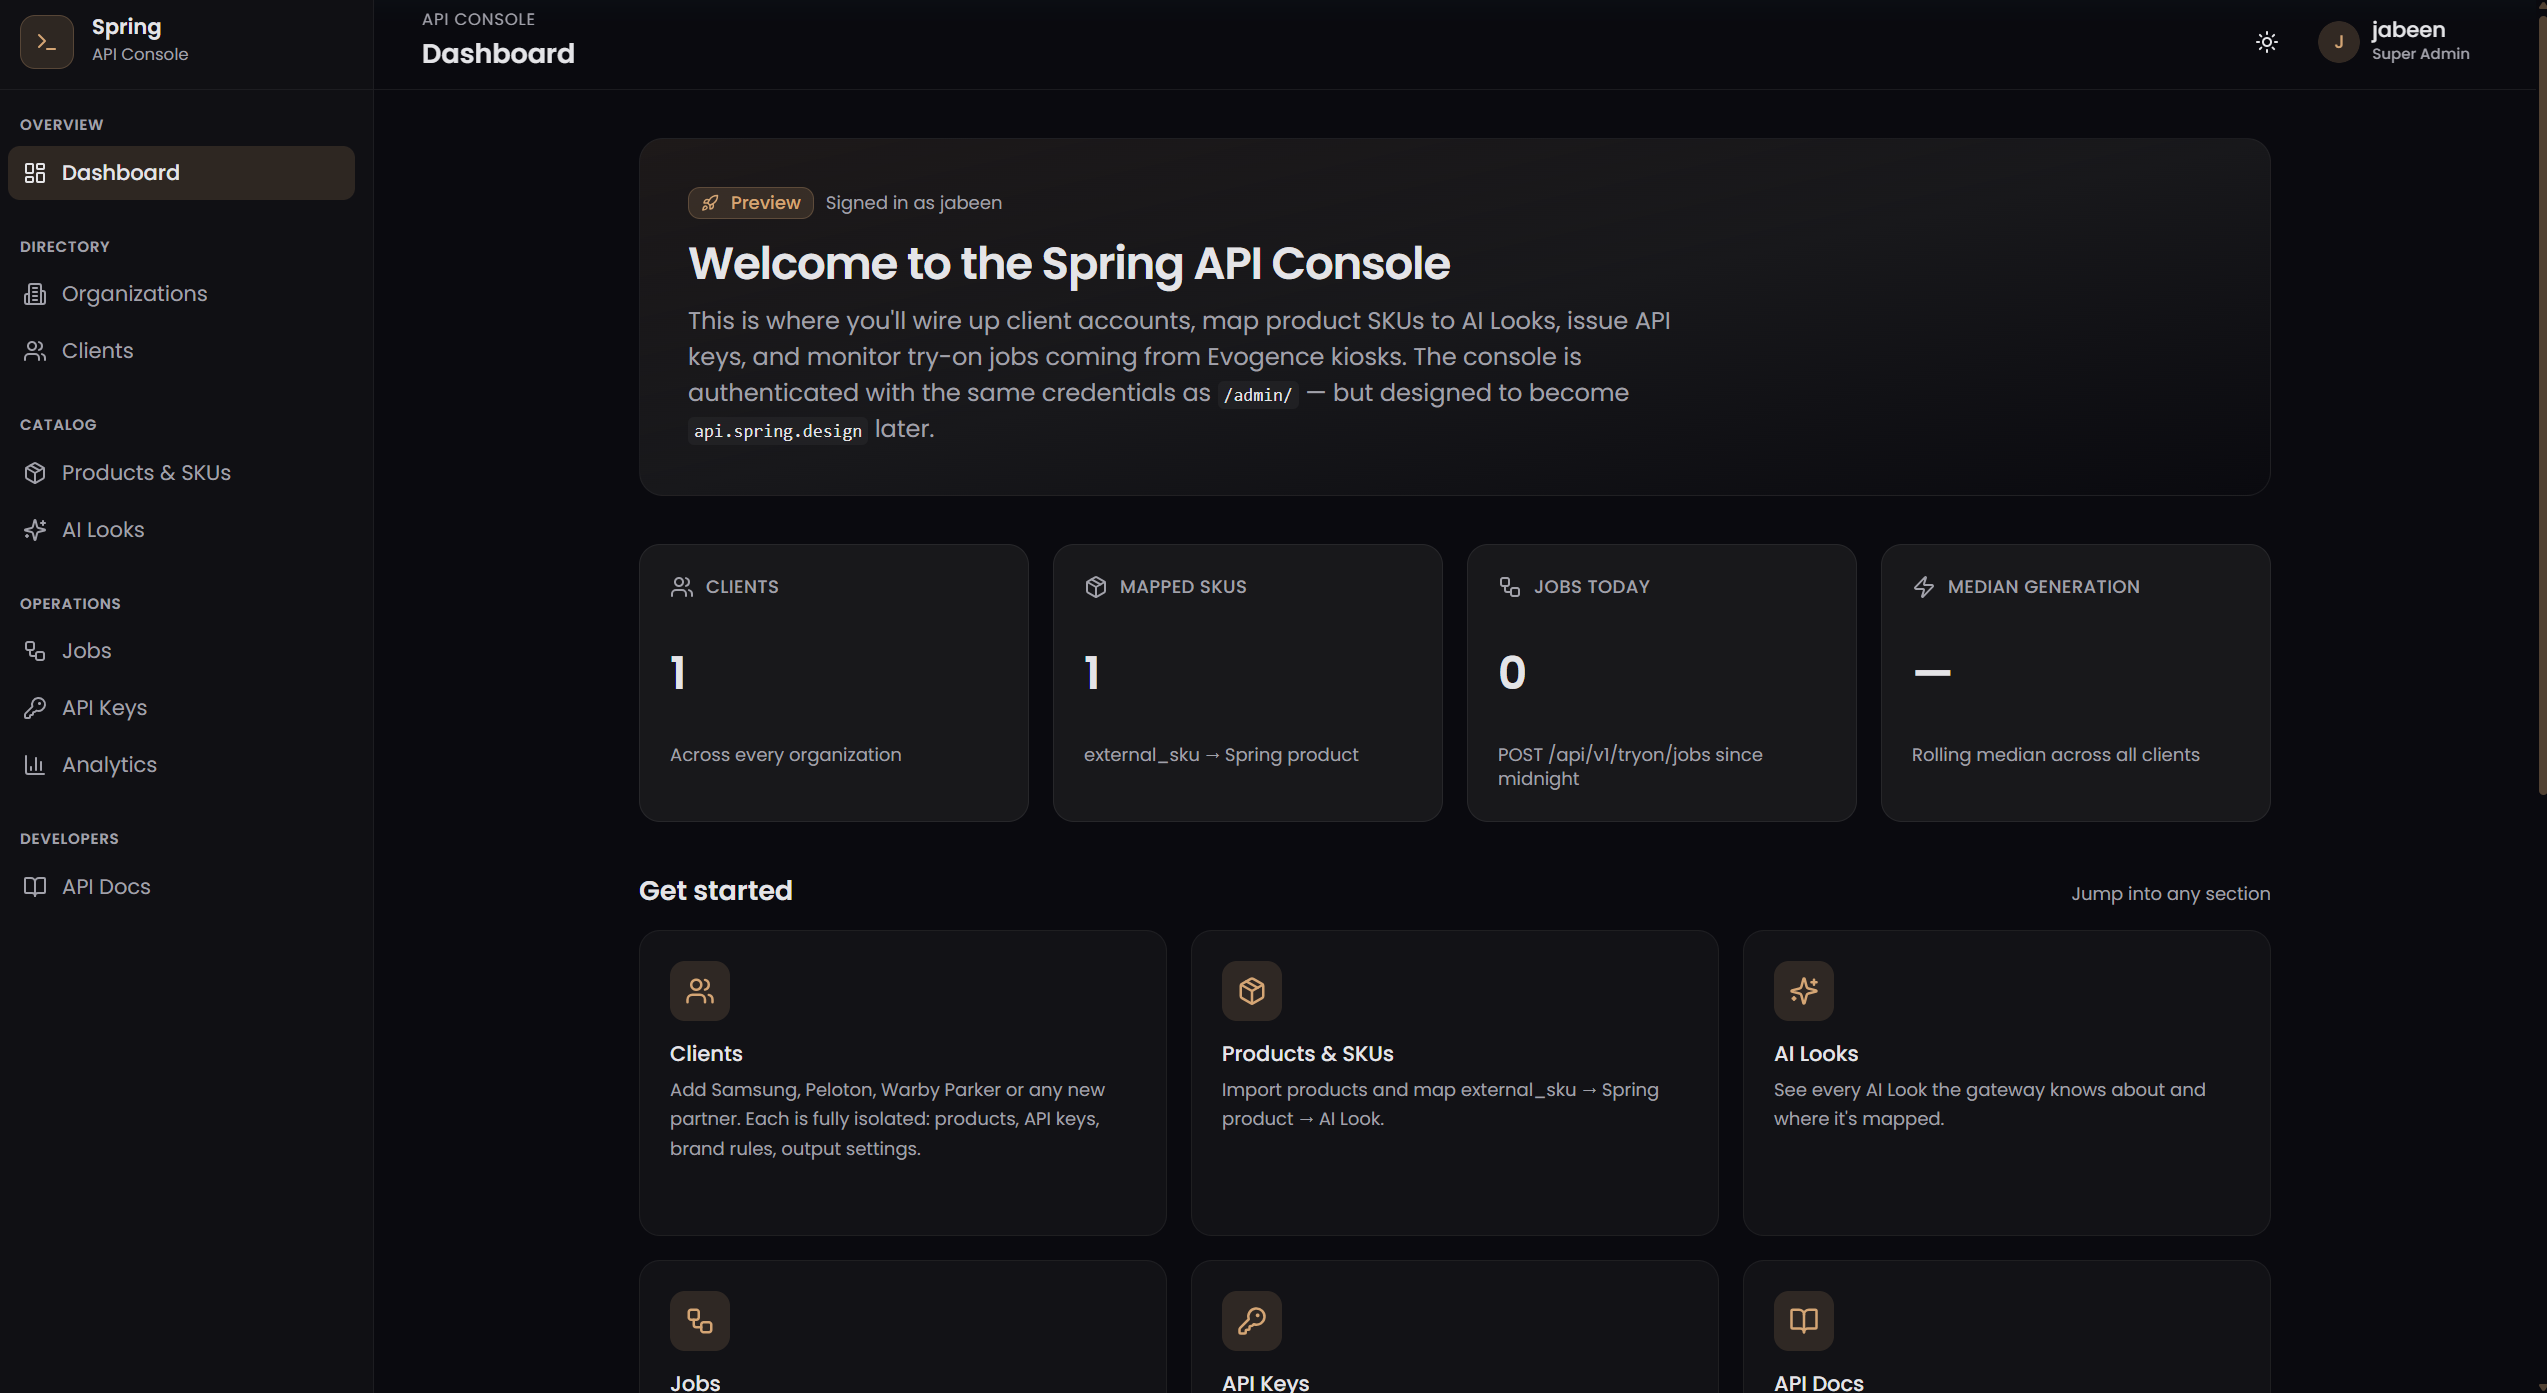
Task: Click the 'Super Admin' role label
Action: click(x=2420, y=54)
